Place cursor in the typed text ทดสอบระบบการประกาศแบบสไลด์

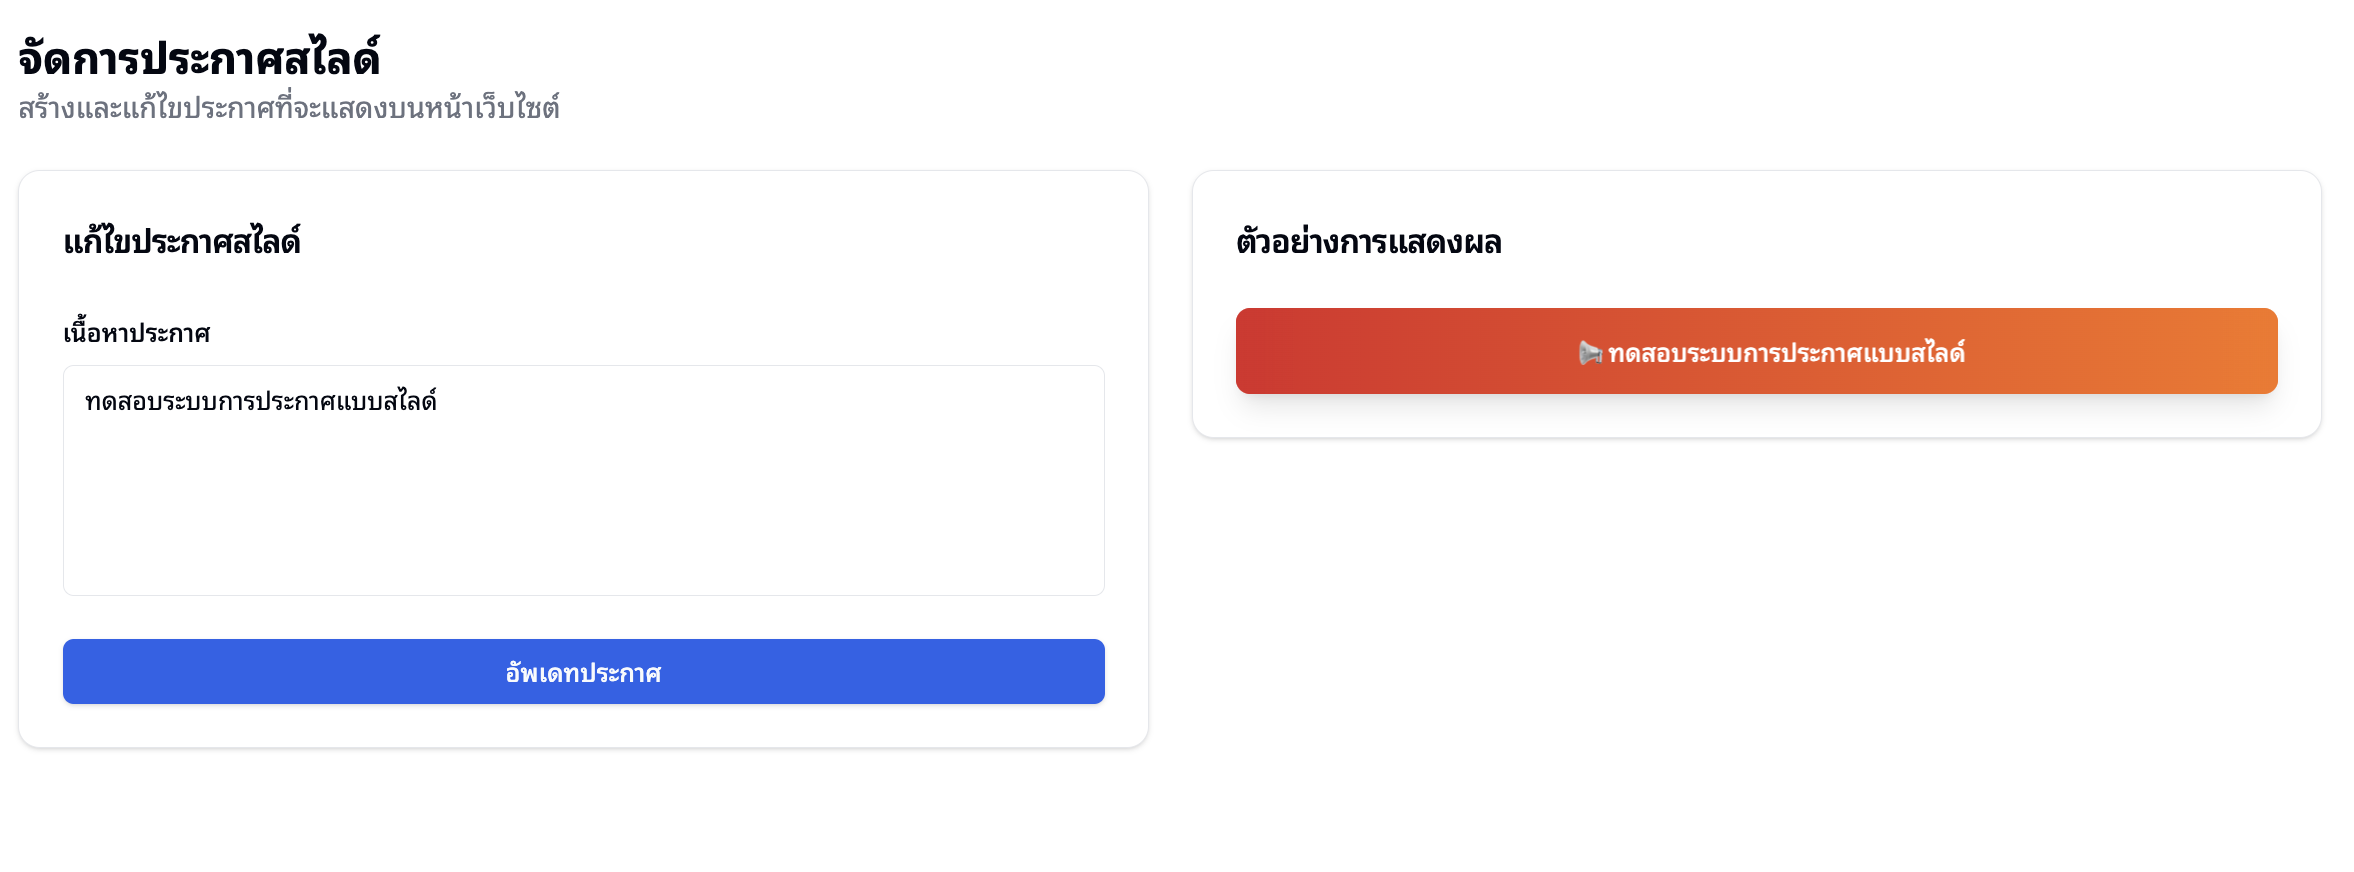tap(260, 402)
